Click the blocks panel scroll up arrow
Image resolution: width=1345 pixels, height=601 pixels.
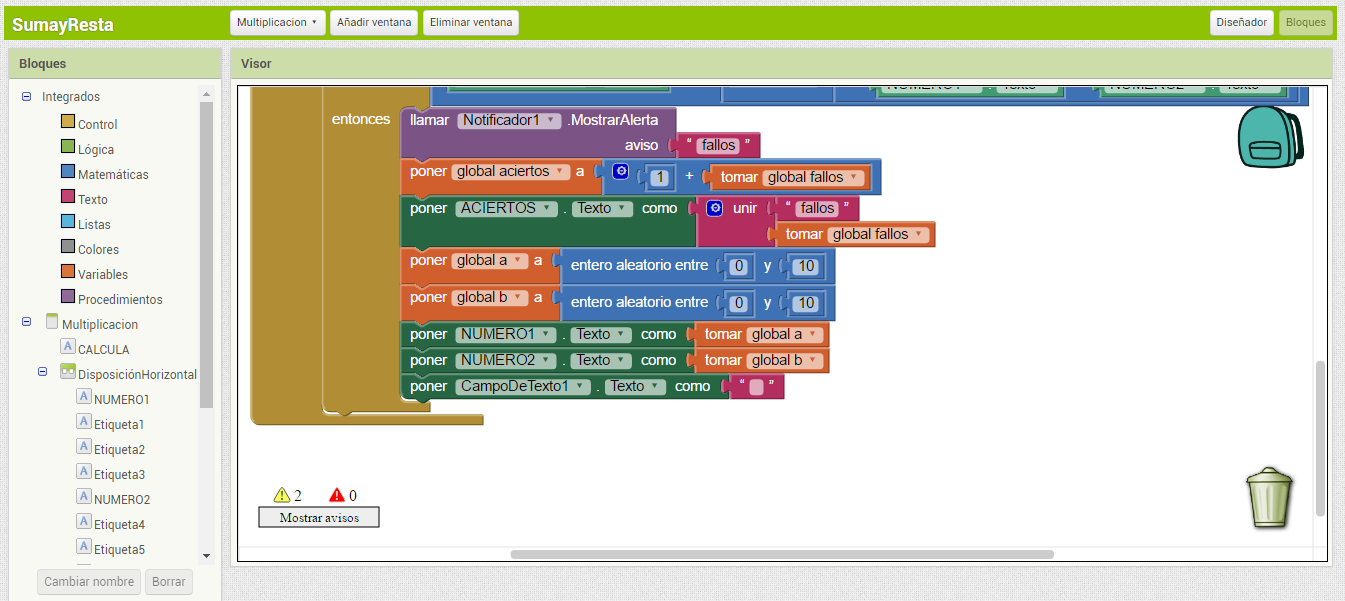click(x=207, y=94)
